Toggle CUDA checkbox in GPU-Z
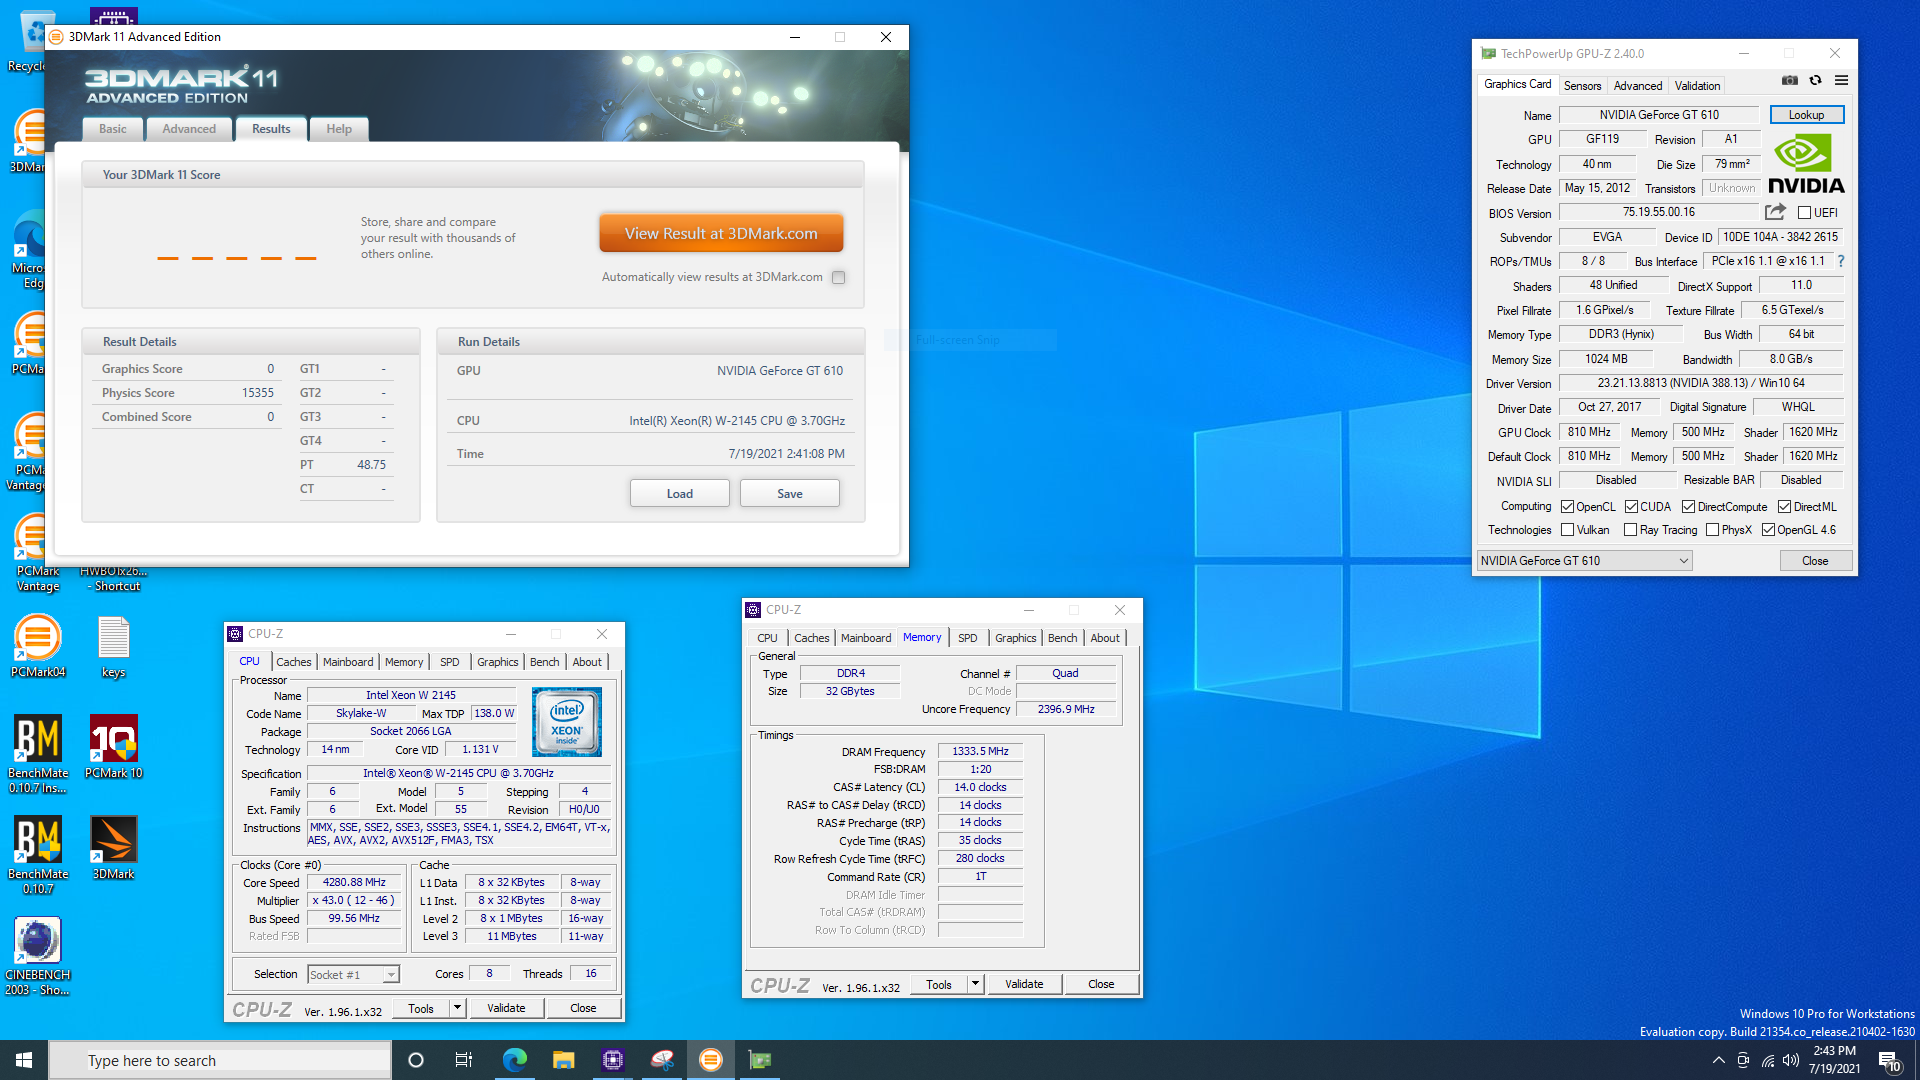Screen dimensions: 1920x1080 (1631, 507)
